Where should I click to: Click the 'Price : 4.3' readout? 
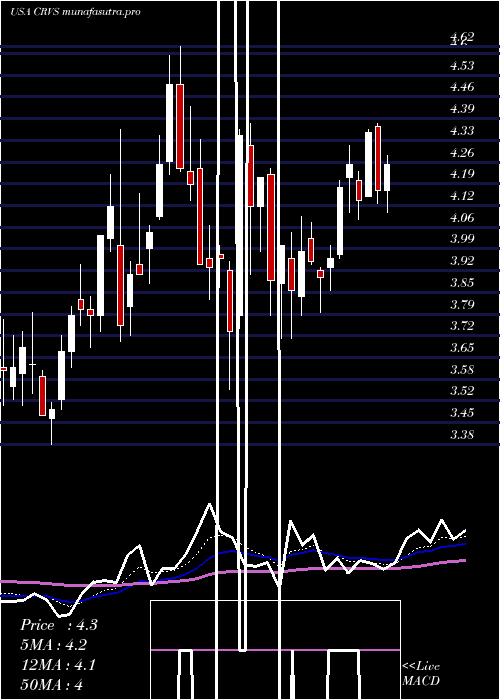coord(58,625)
